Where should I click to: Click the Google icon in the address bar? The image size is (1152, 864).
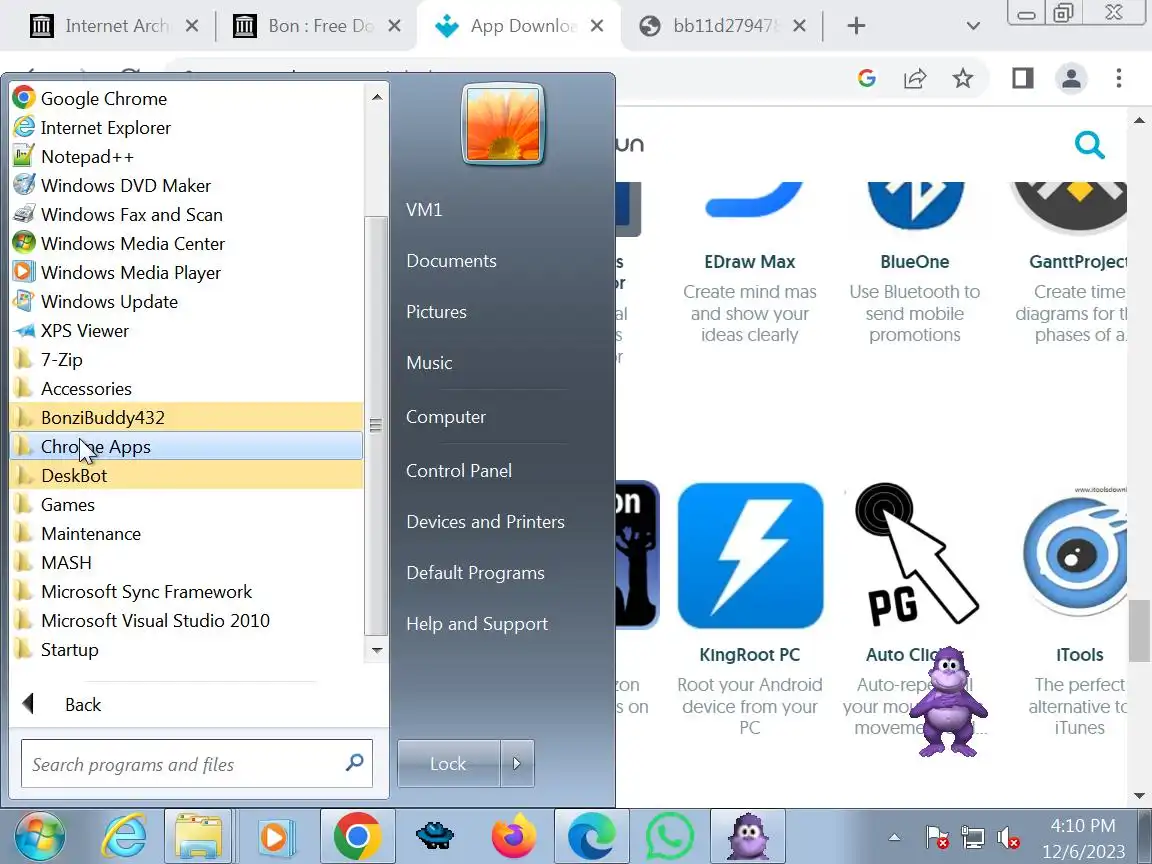click(867, 78)
